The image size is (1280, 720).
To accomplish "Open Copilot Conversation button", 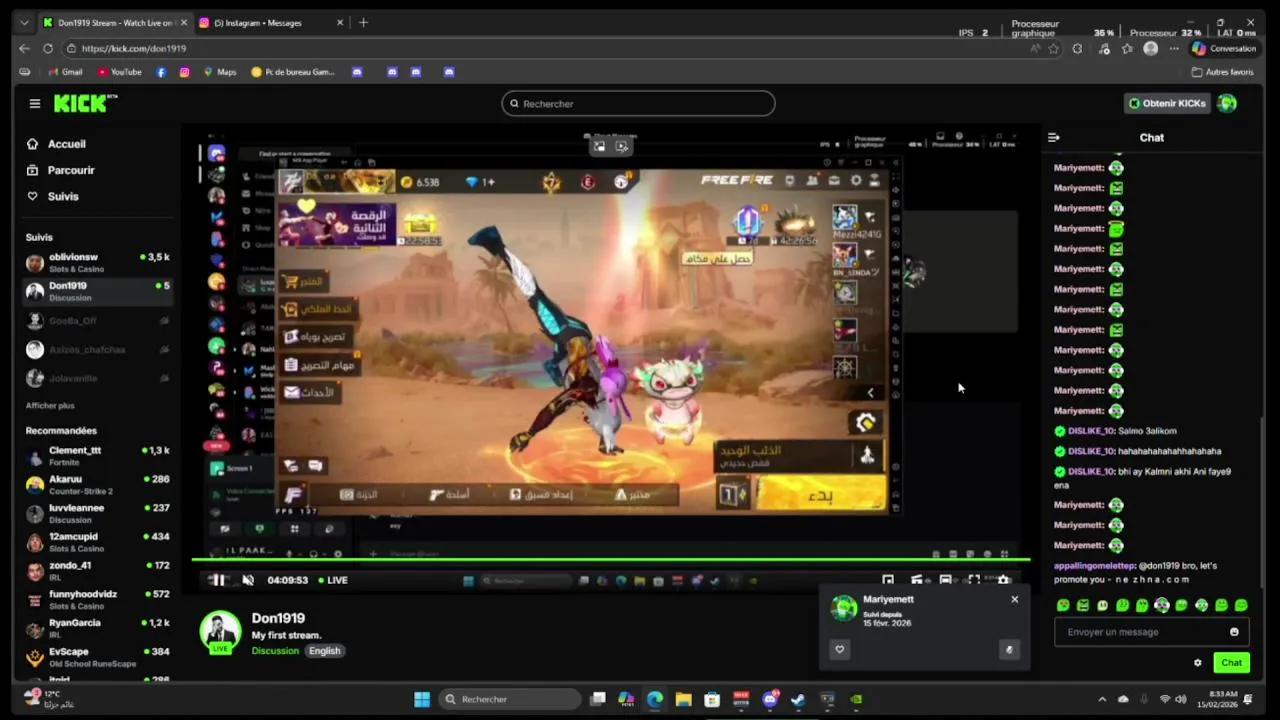I will pos(1224,48).
